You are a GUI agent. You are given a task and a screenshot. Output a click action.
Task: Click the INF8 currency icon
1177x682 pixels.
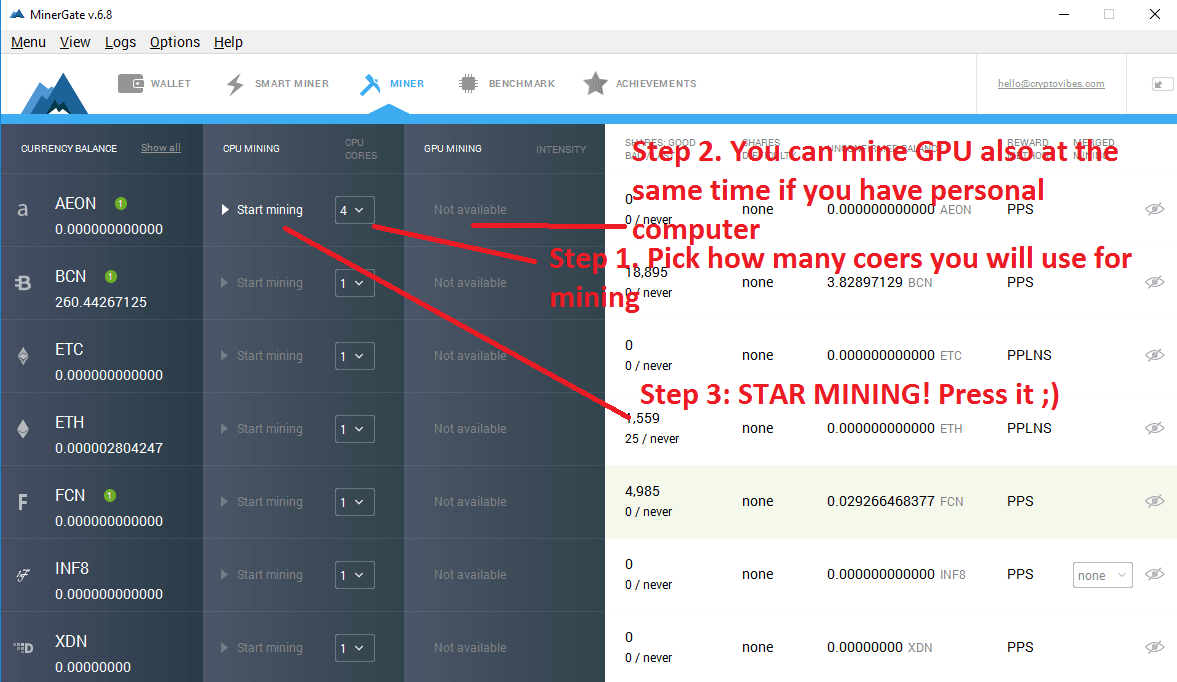coord(23,575)
